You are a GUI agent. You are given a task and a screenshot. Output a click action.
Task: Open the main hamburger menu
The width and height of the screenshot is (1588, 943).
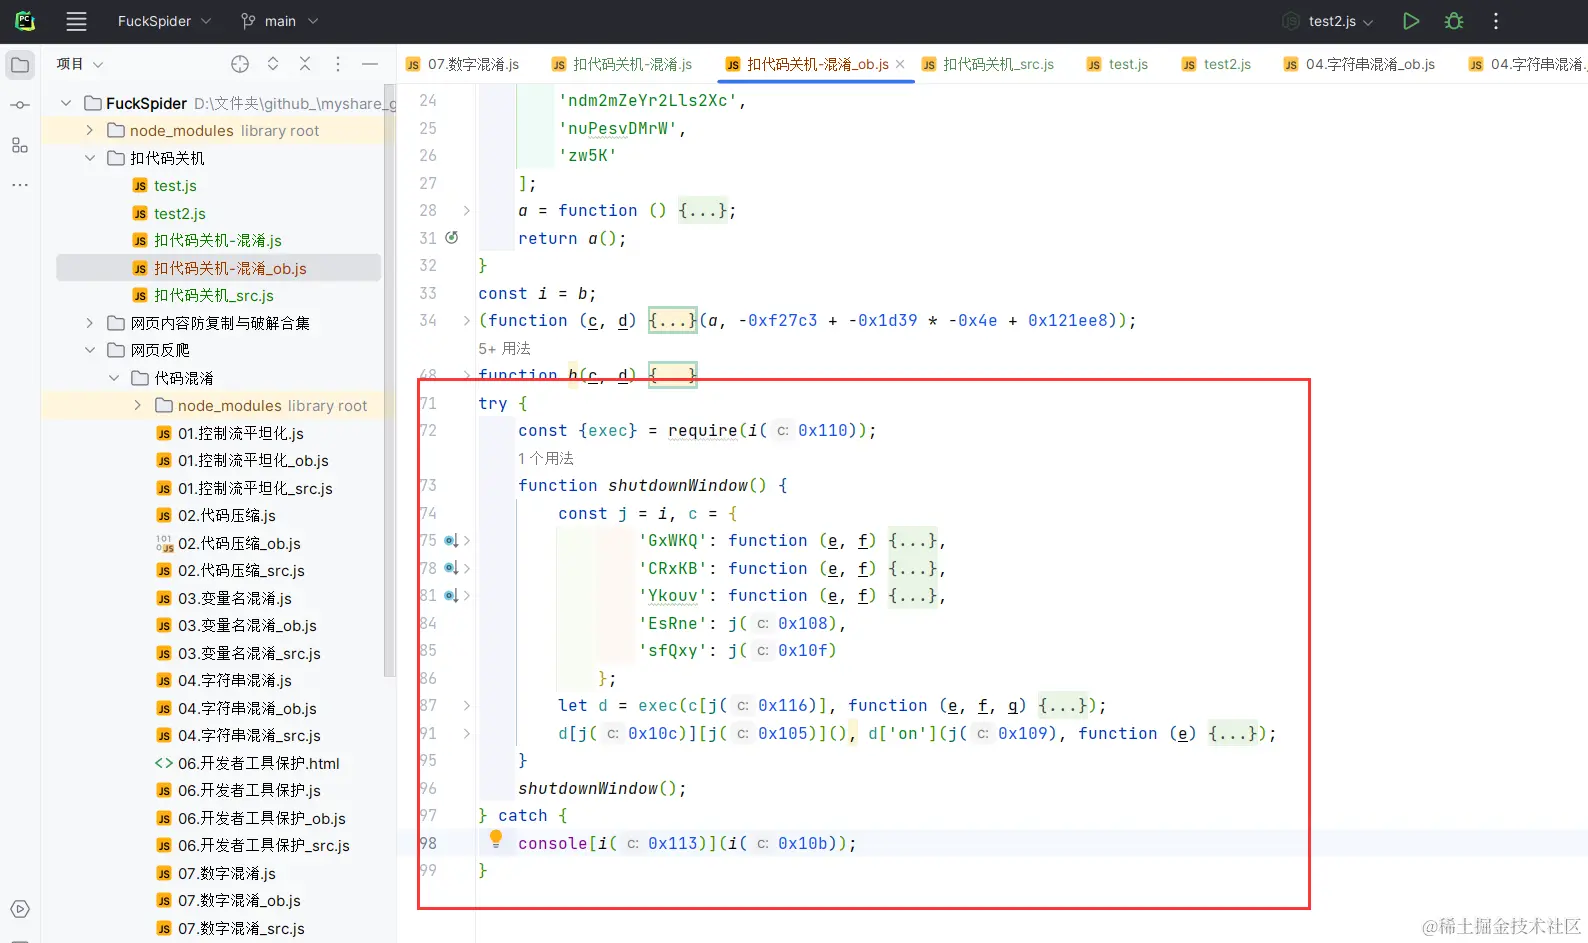[x=76, y=21]
